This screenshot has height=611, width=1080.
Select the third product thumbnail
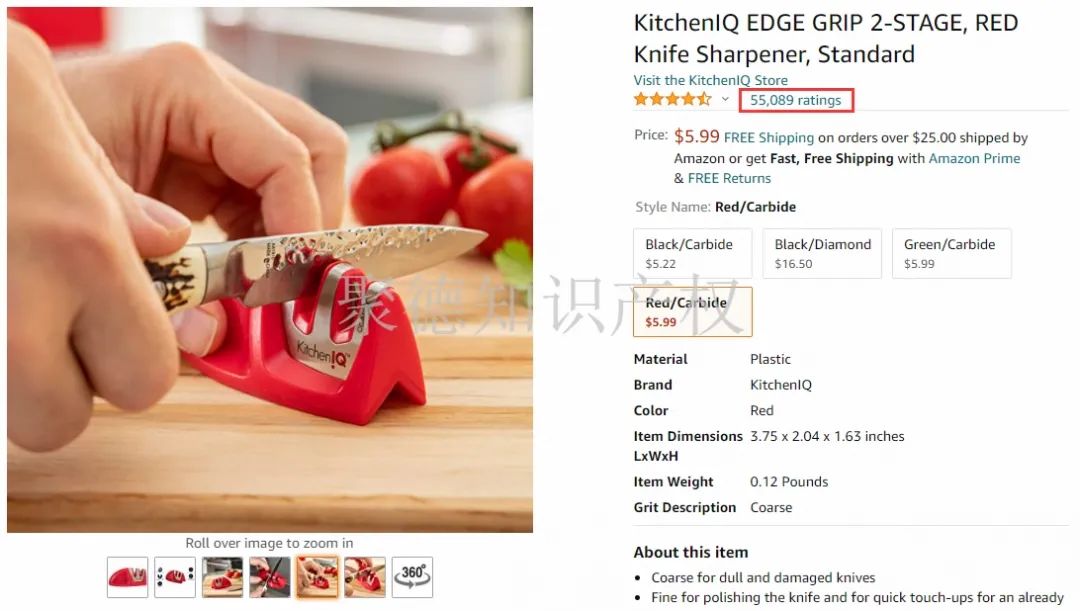[222, 577]
